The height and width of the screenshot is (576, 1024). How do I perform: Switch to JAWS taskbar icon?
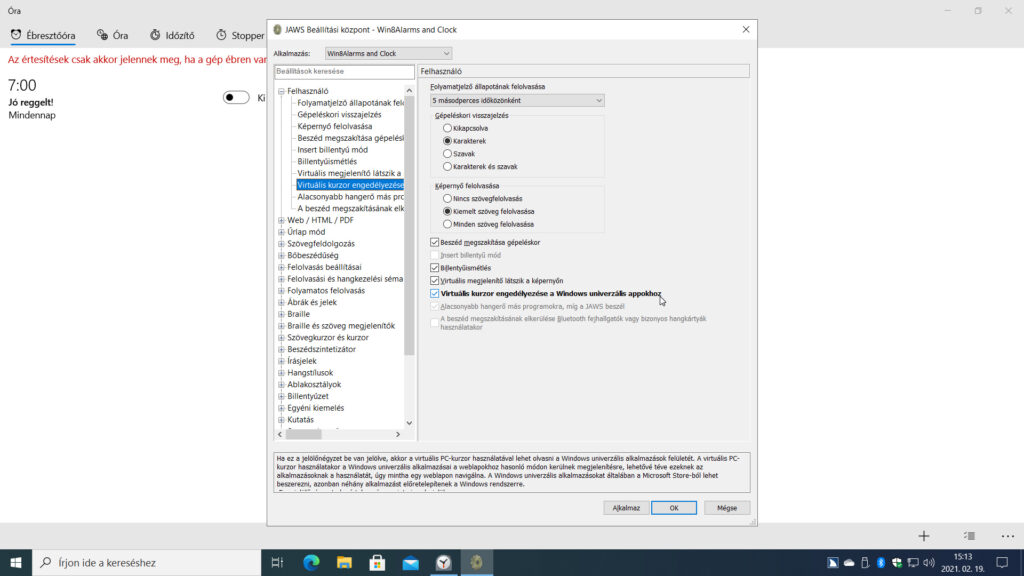pyautogui.click(x=477, y=562)
